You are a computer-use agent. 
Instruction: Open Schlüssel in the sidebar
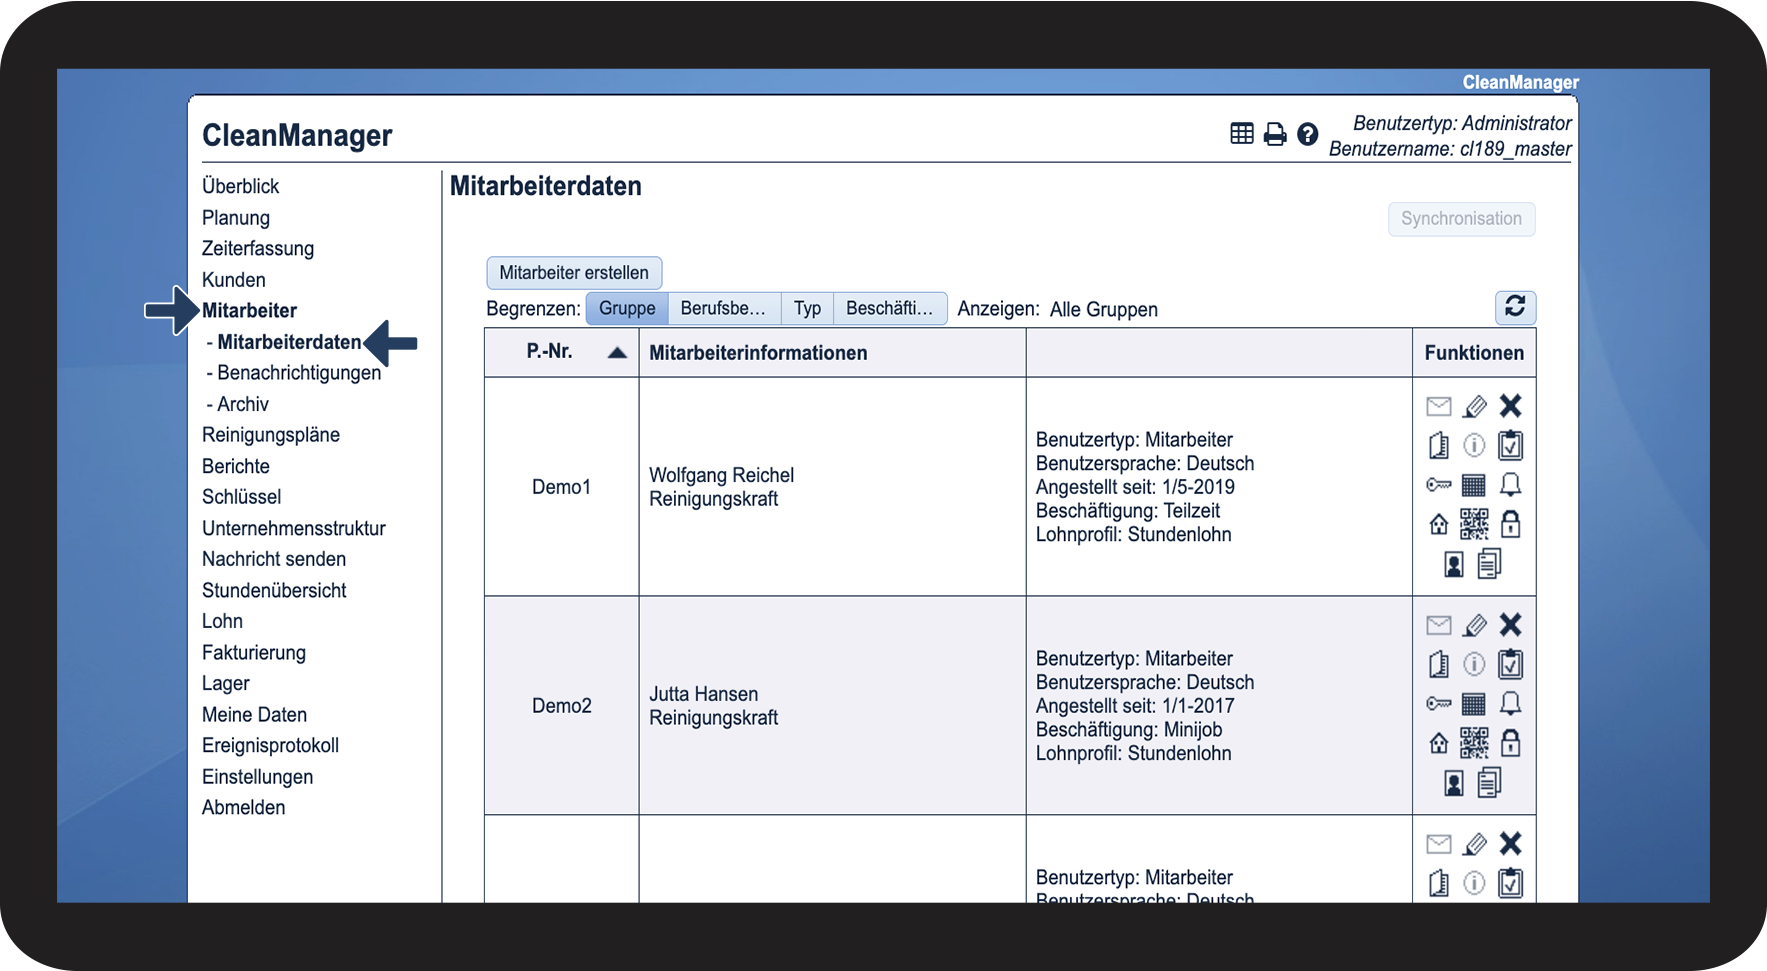click(241, 497)
